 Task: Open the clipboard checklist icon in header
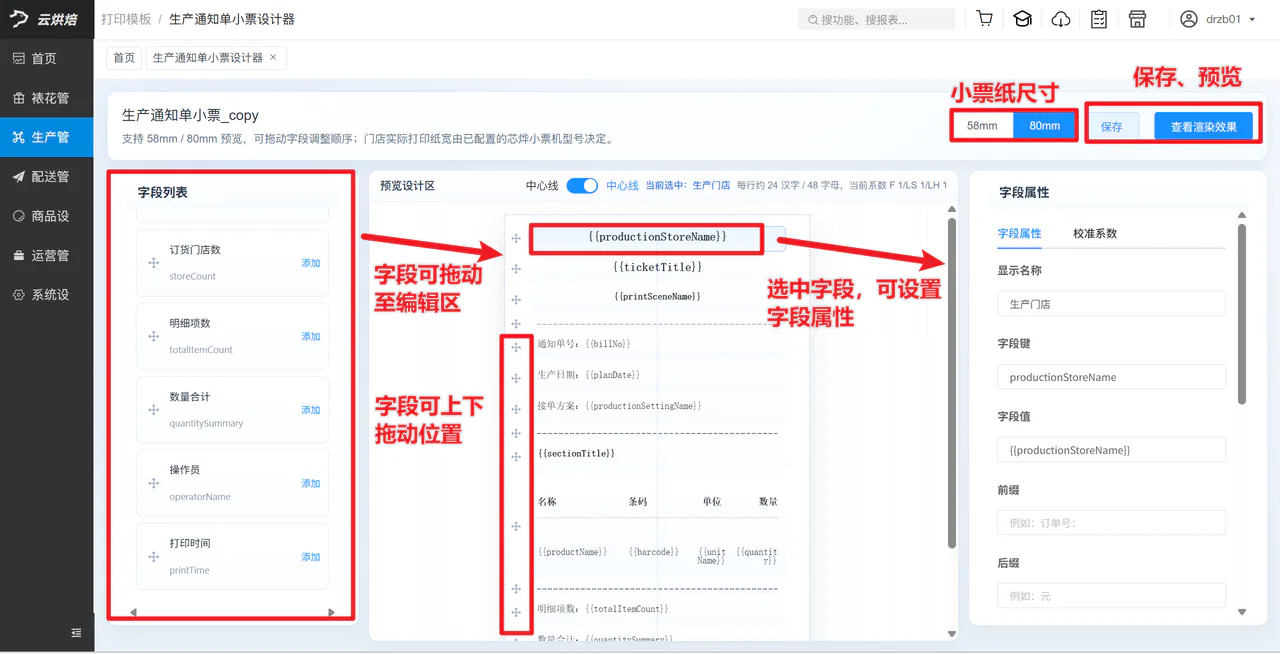(1099, 19)
